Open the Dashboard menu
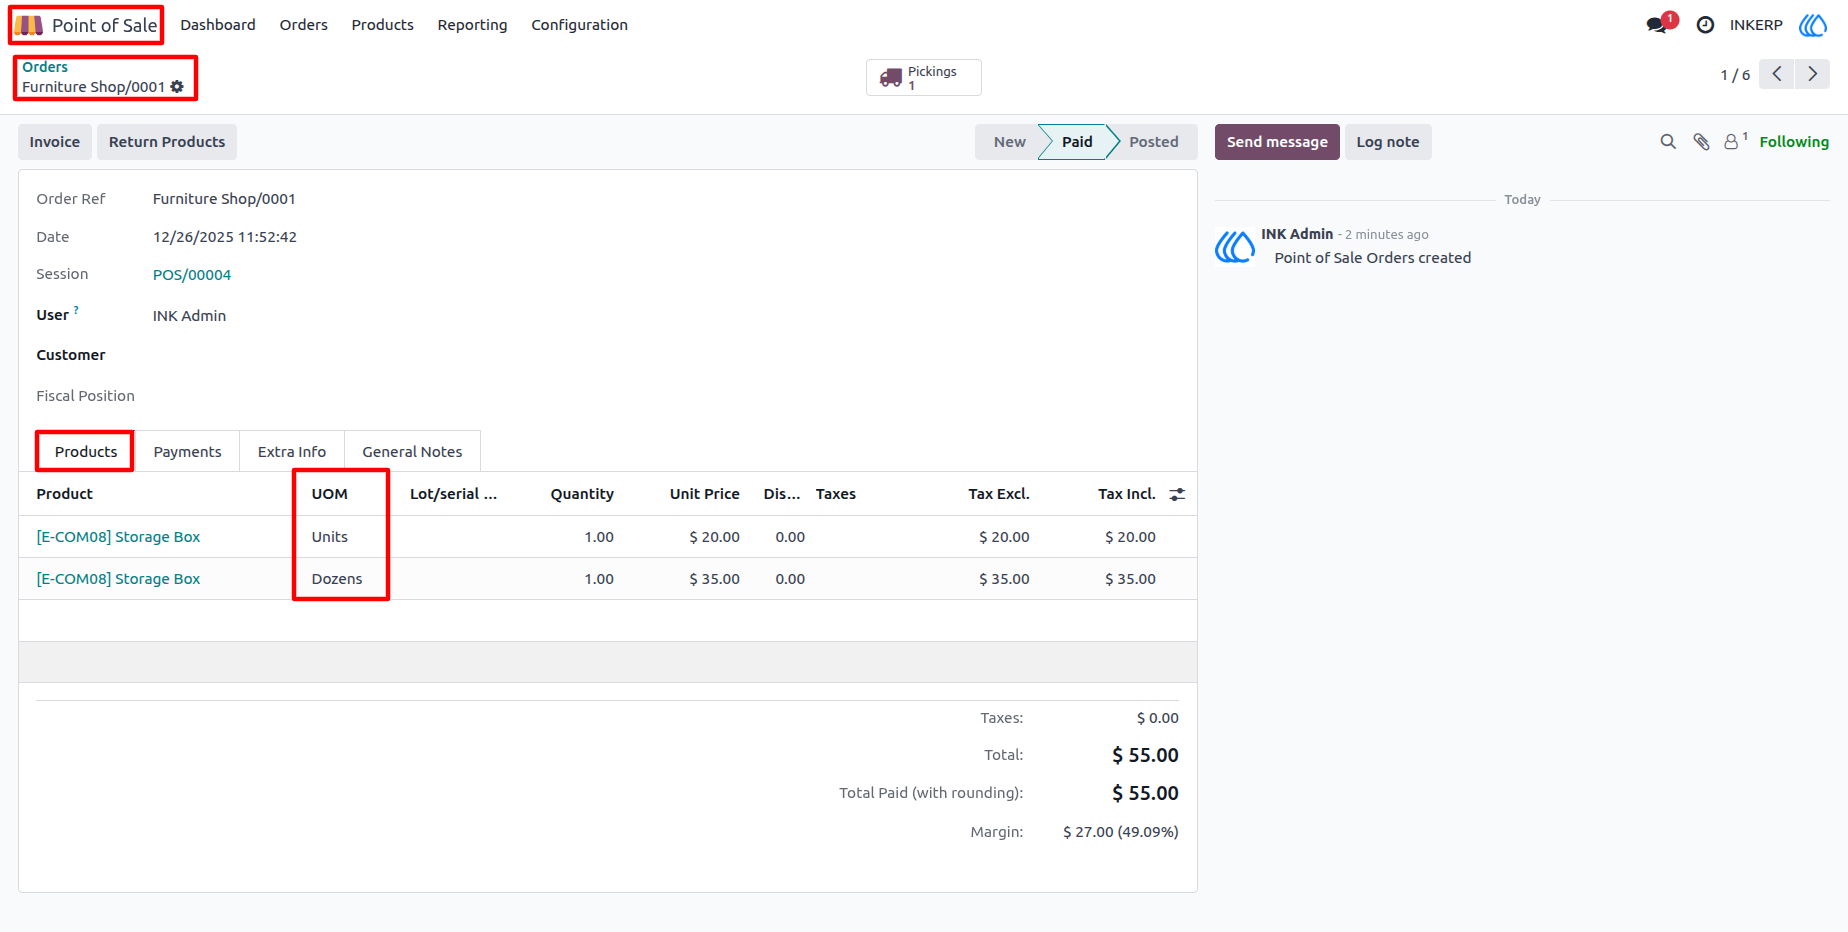 pyautogui.click(x=218, y=25)
